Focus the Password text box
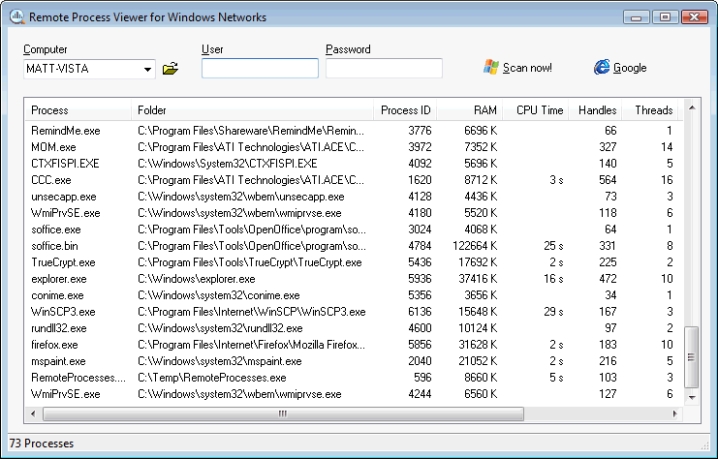 (x=384, y=68)
